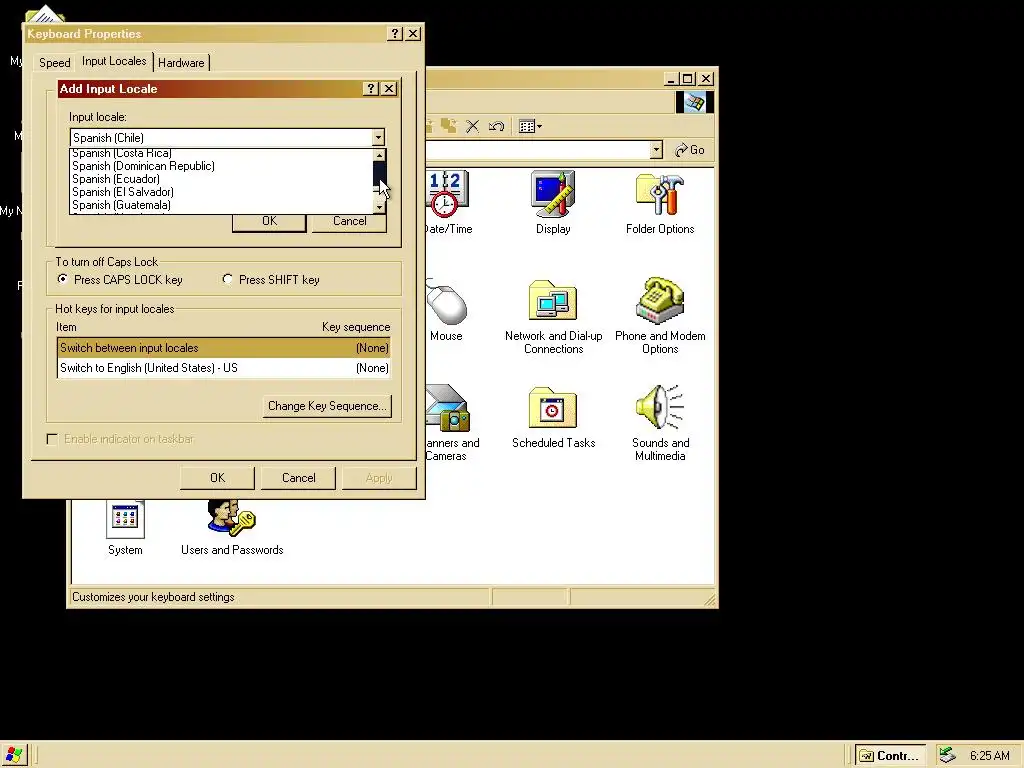Open the Folder Options icon
Viewport: 1024px width, 768px height.
tap(660, 193)
